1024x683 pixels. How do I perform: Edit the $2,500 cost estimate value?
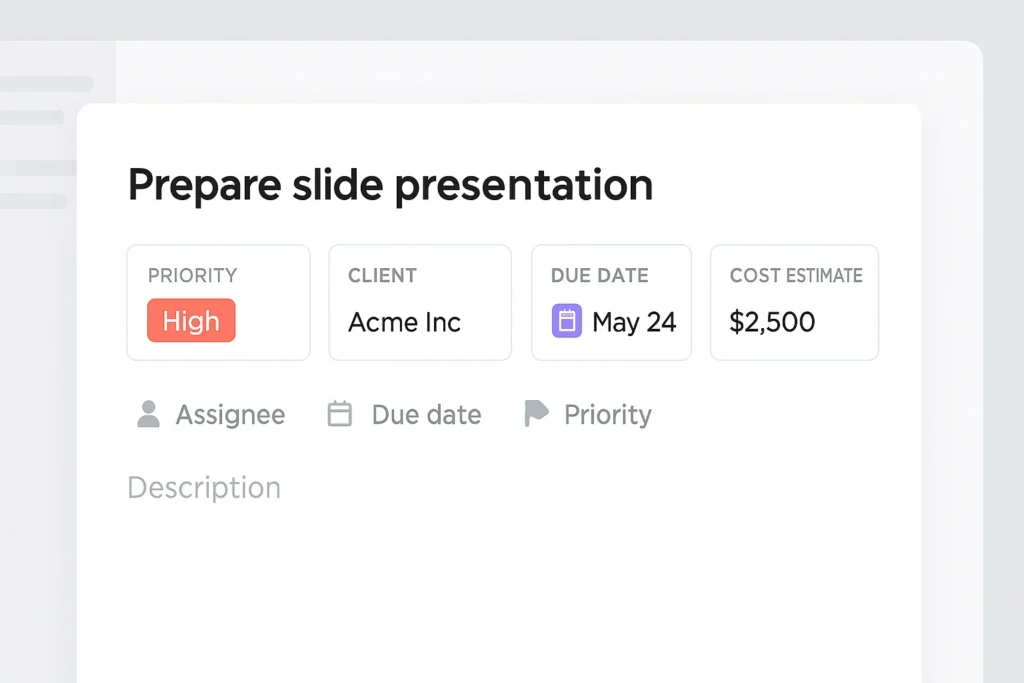(772, 322)
